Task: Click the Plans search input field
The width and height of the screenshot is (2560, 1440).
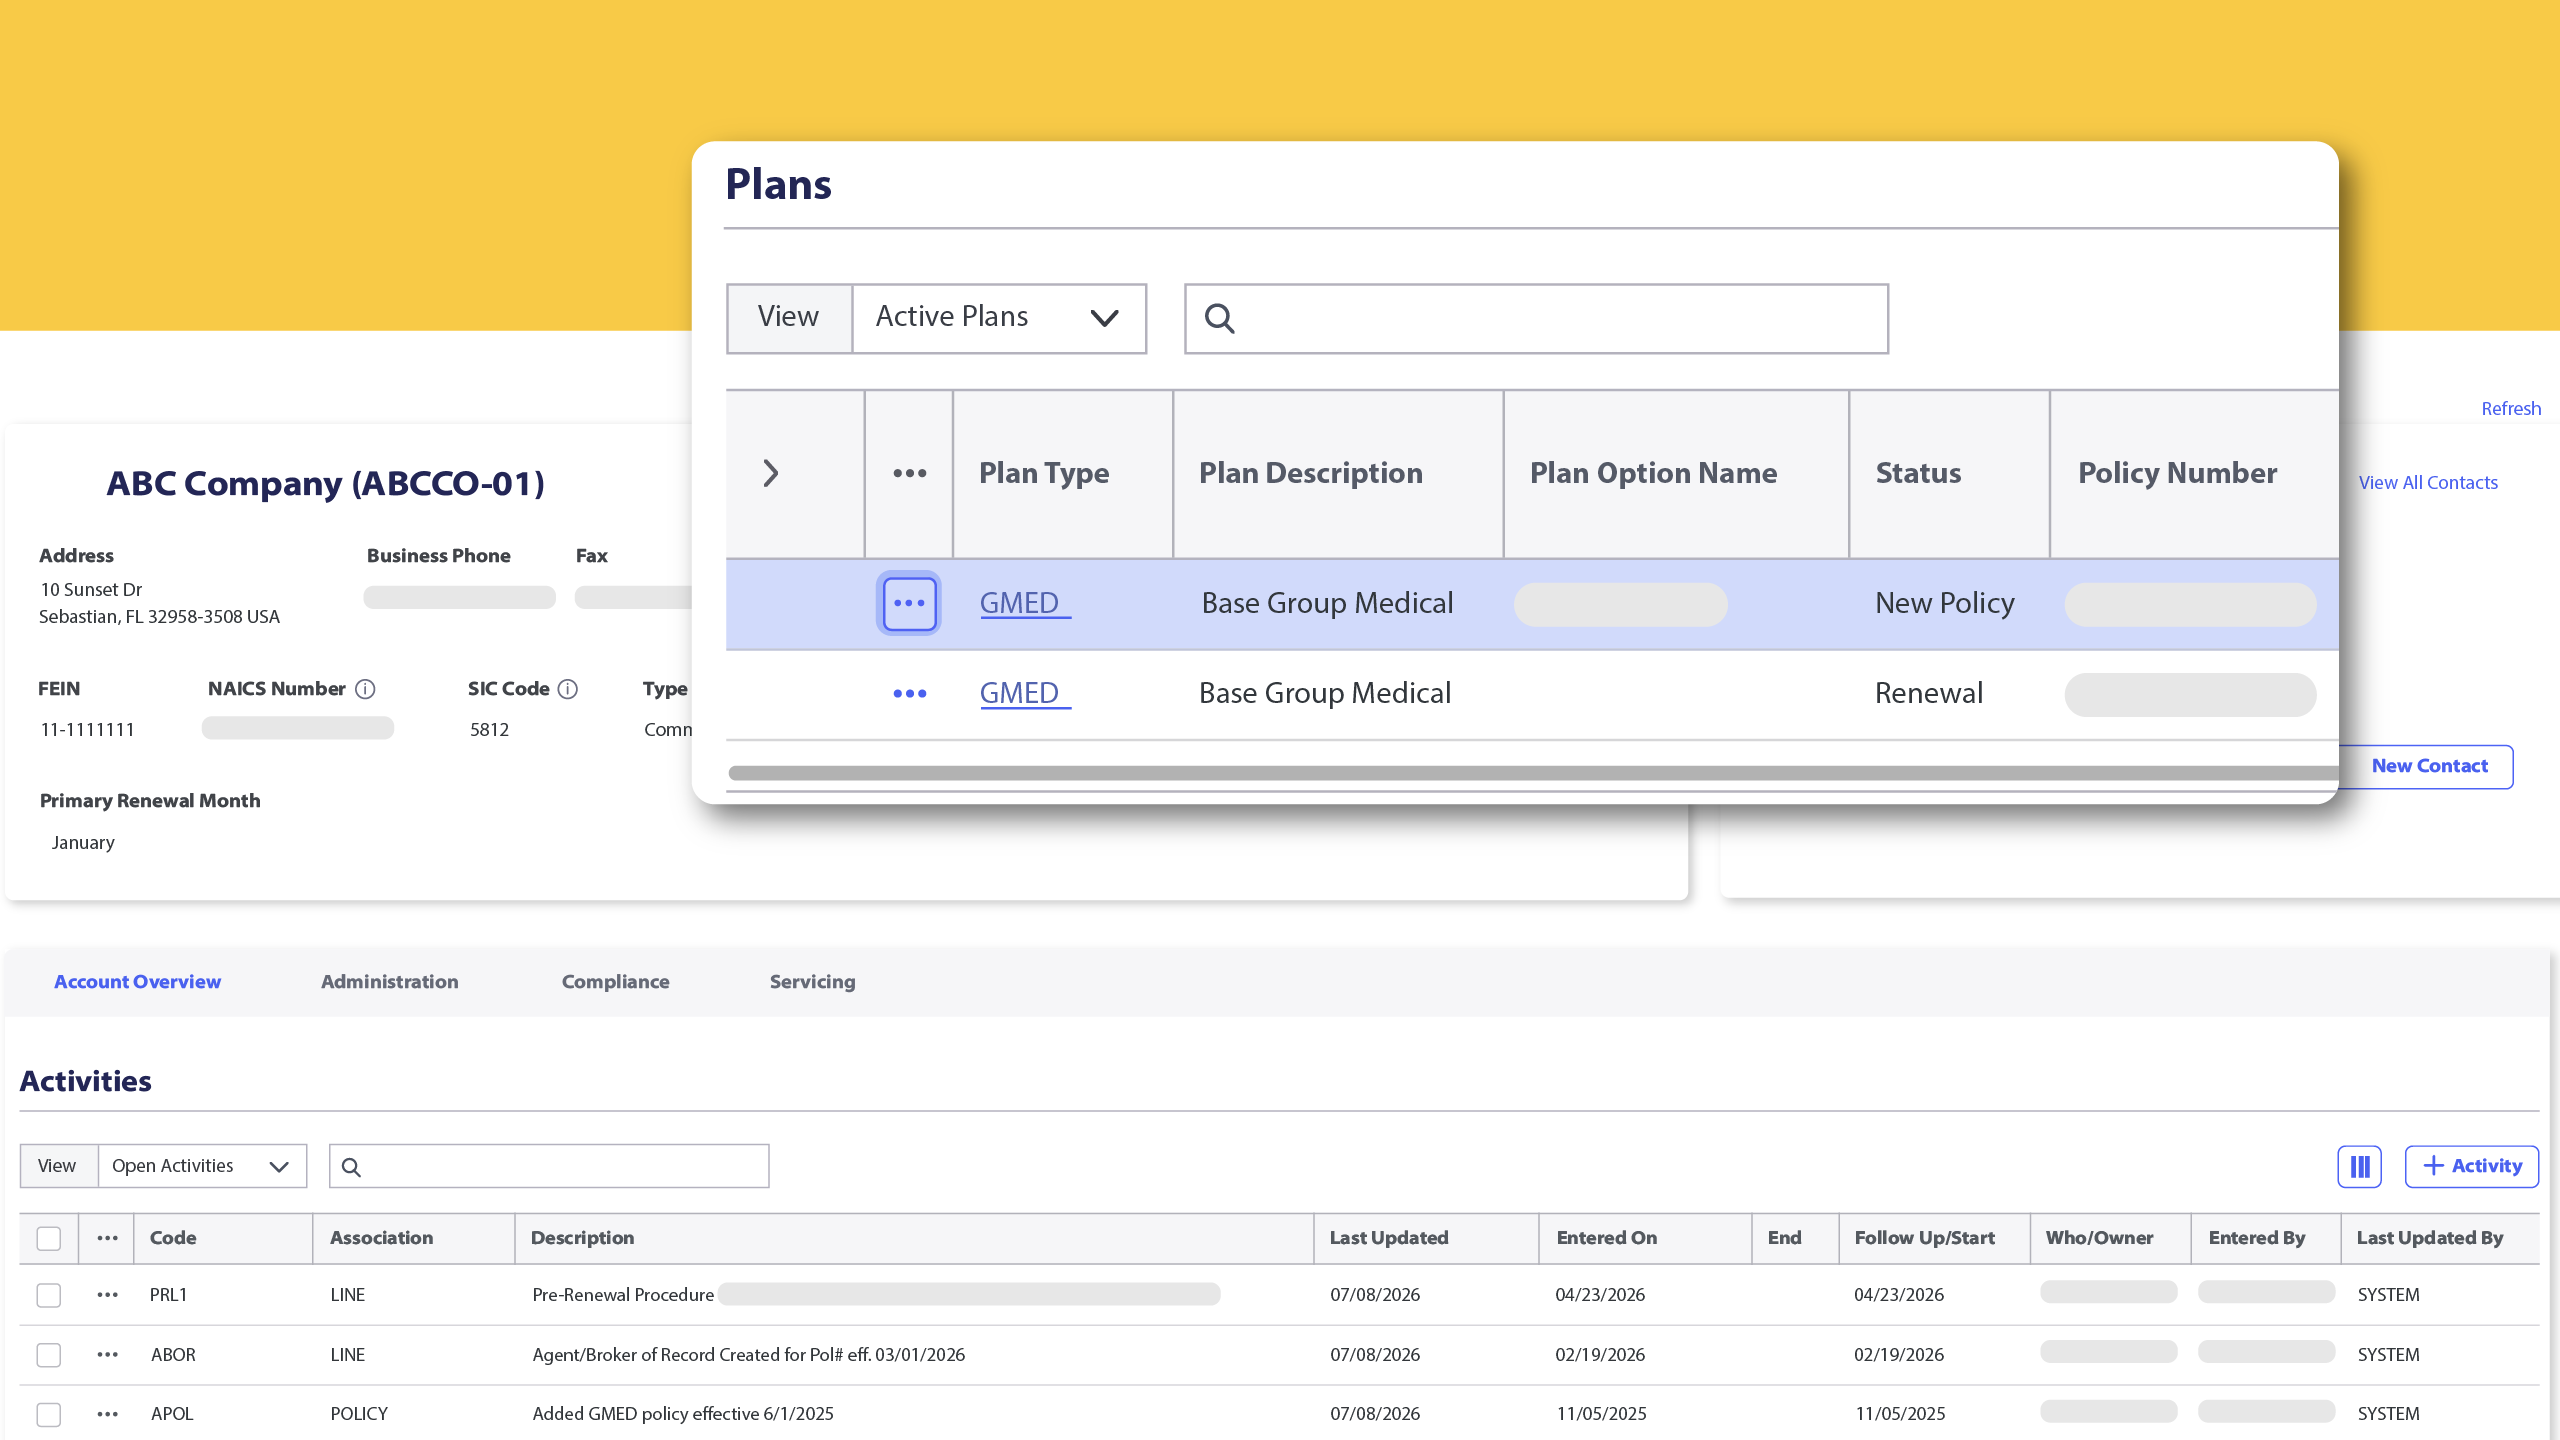Action: [x=1536, y=318]
